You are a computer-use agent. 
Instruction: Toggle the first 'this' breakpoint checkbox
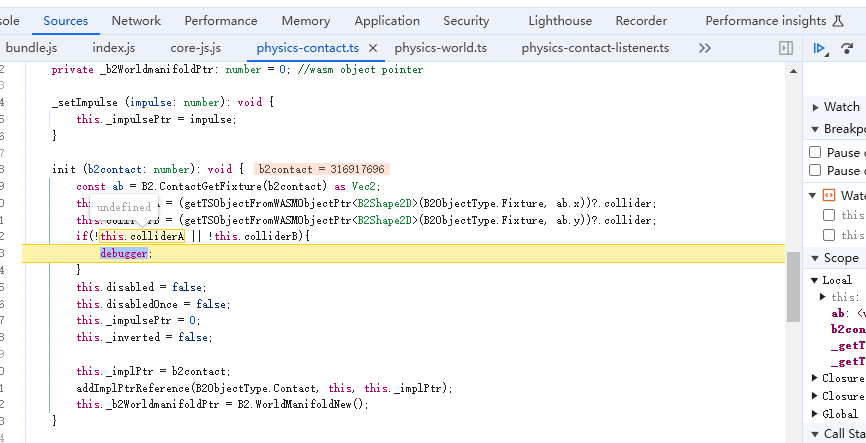coord(829,215)
